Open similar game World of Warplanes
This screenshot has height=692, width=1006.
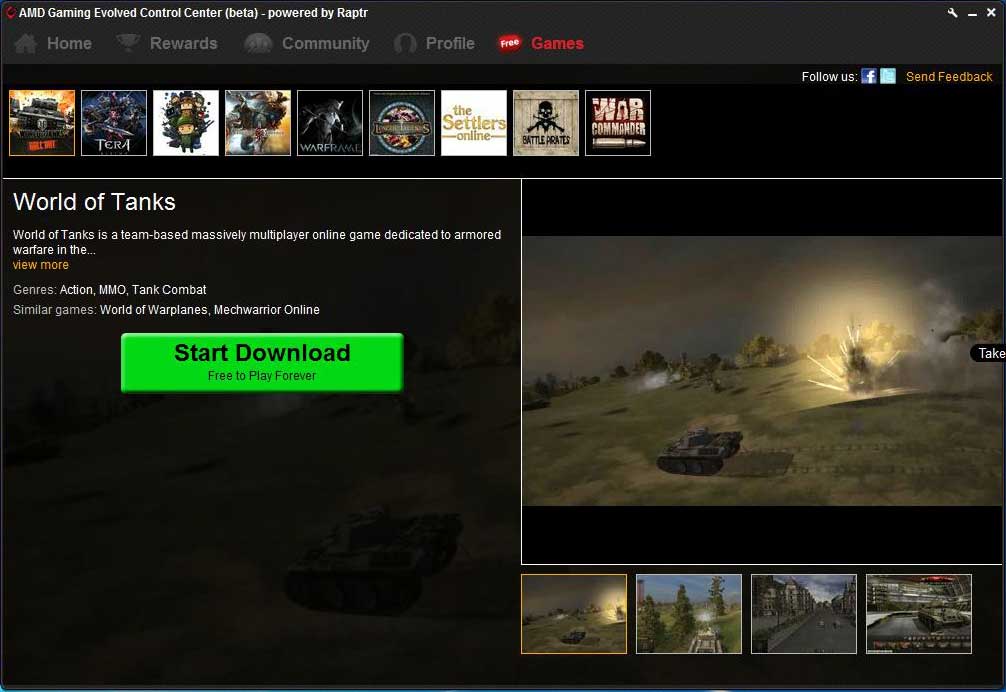pos(154,310)
